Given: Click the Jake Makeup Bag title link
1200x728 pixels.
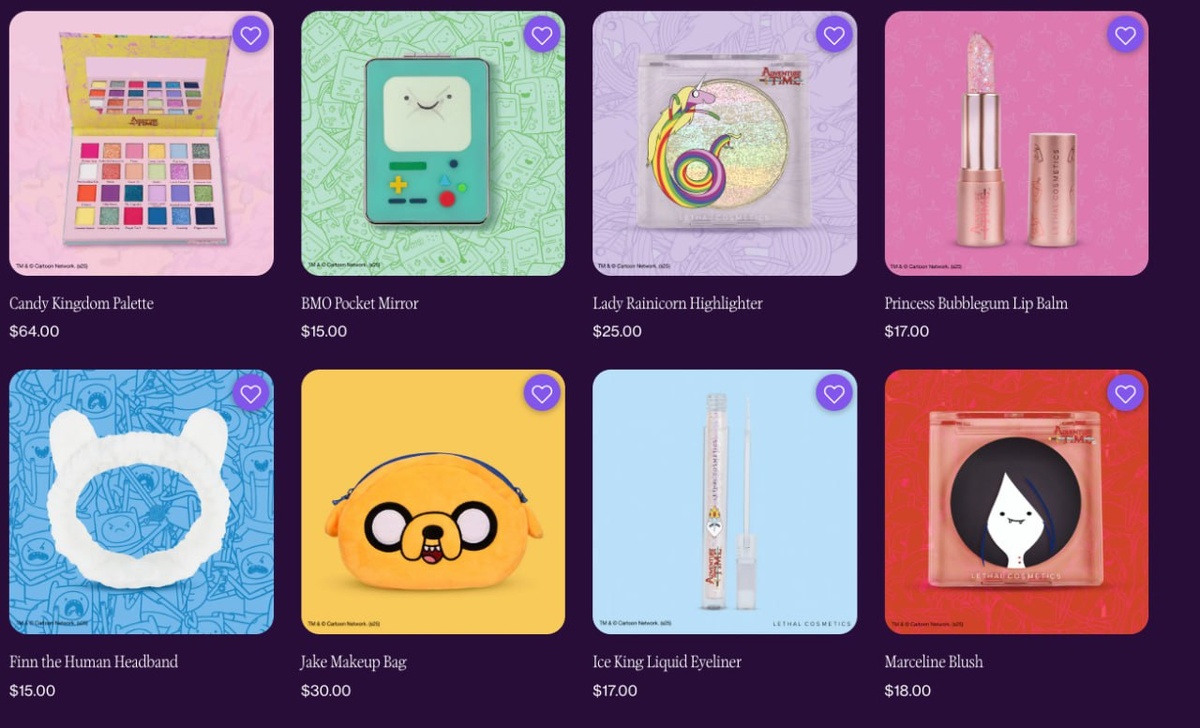Looking at the screenshot, I should tap(354, 662).
